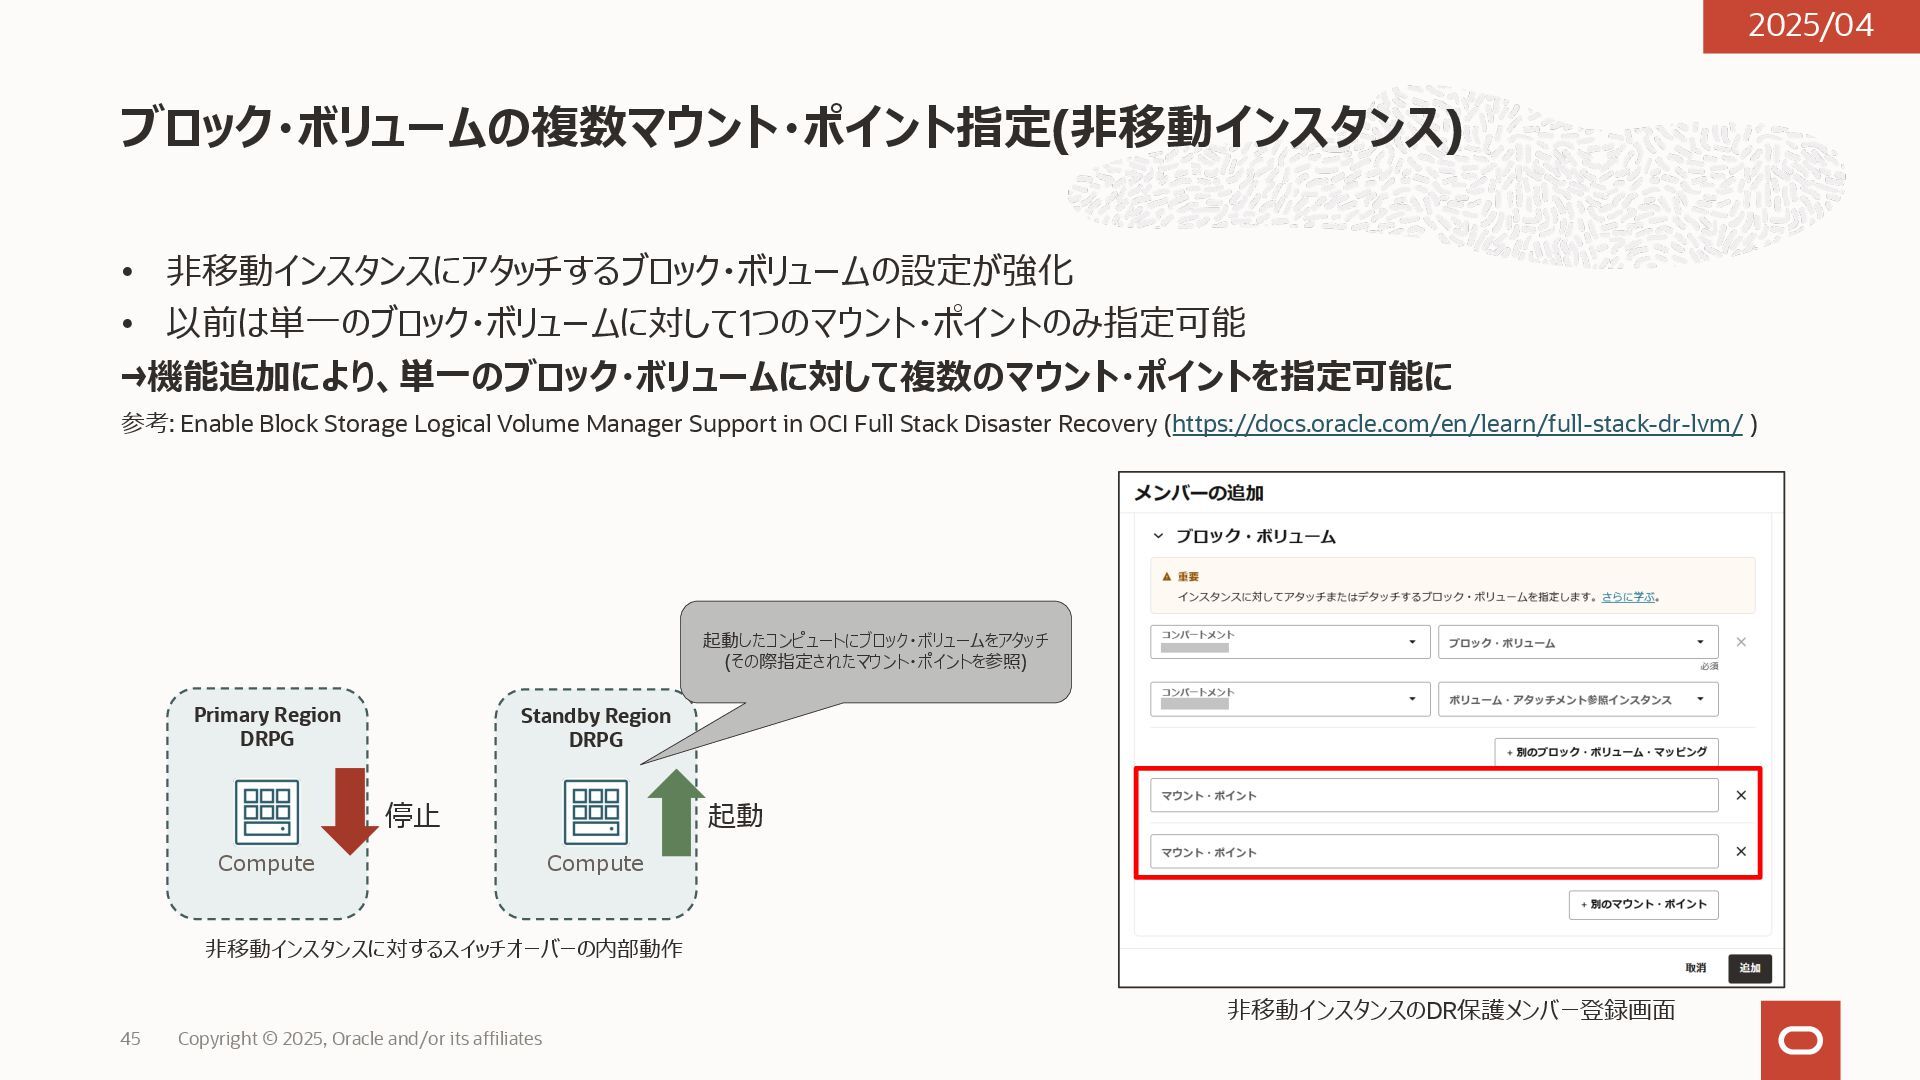The image size is (1920, 1080).
Task: Click the Standby Region DRPG label
Action: tap(595, 728)
